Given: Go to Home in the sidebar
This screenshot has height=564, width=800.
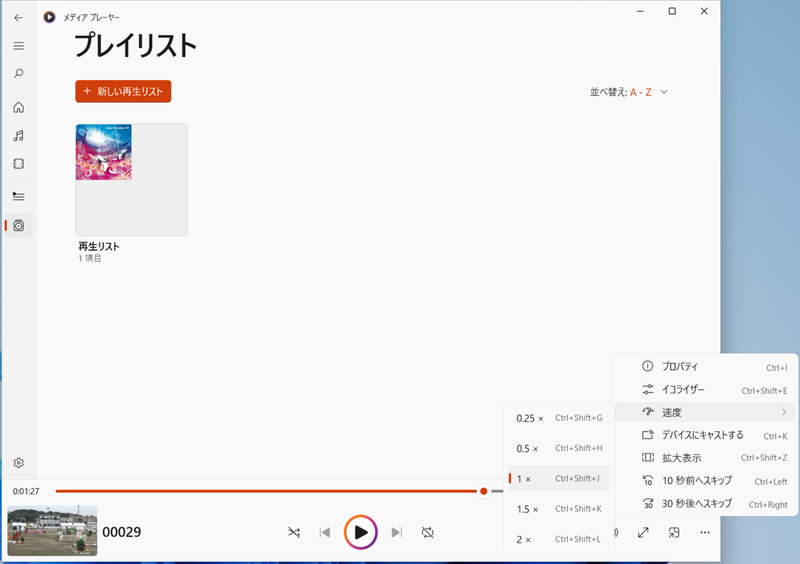Looking at the screenshot, I should tap(18, 107).
